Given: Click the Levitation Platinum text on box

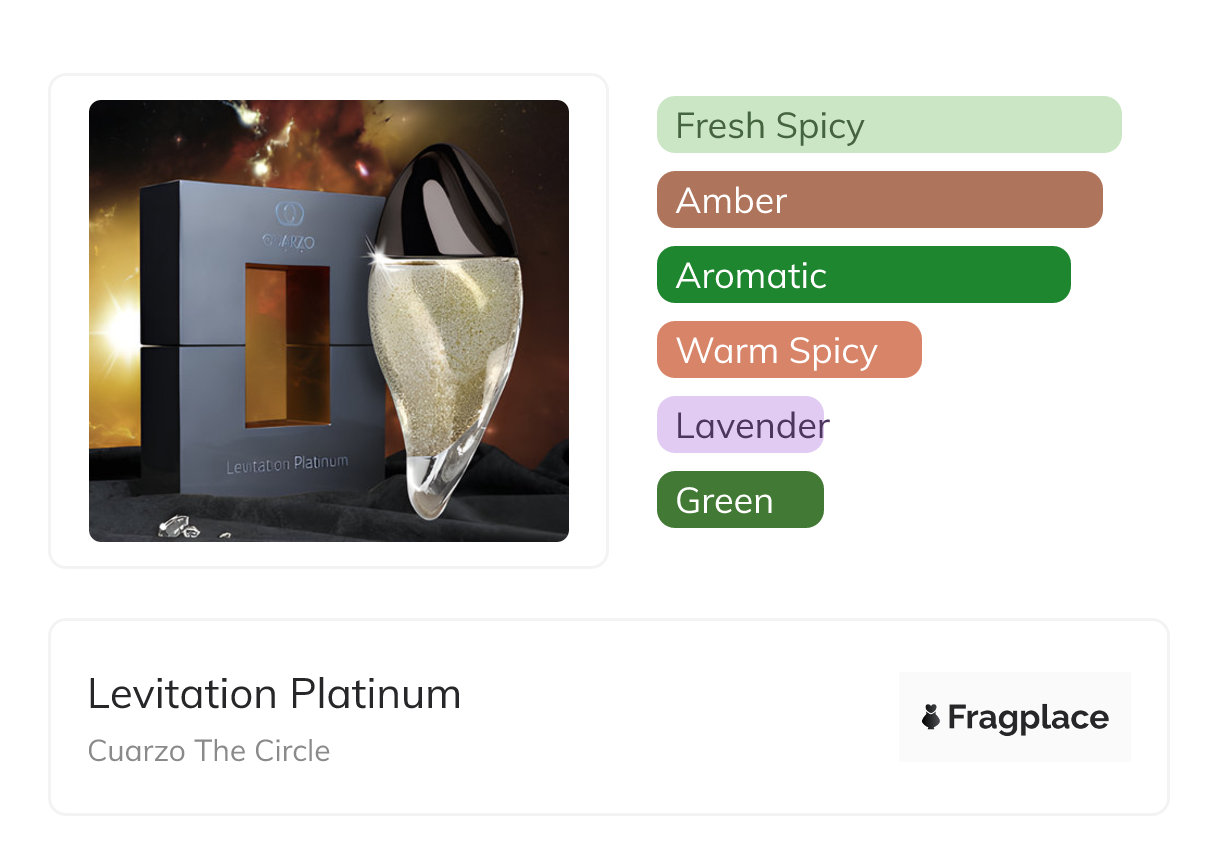Looking at the screenshot, I should pos(286,464).
